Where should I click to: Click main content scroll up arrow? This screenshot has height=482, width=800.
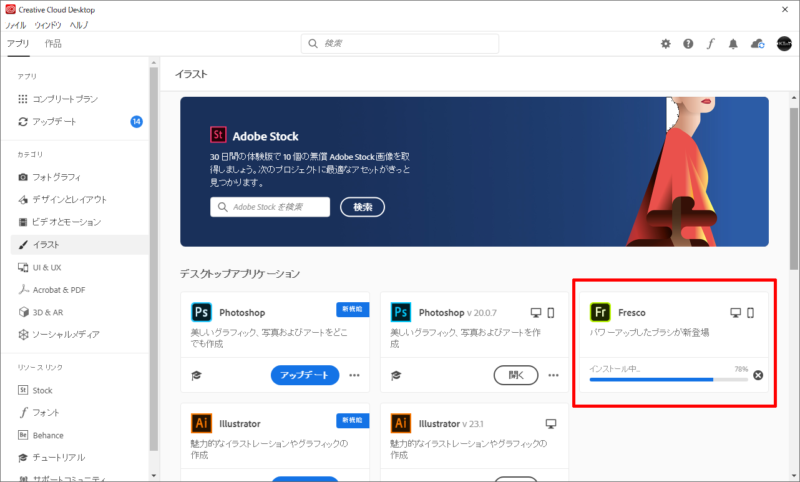[794, 98]
